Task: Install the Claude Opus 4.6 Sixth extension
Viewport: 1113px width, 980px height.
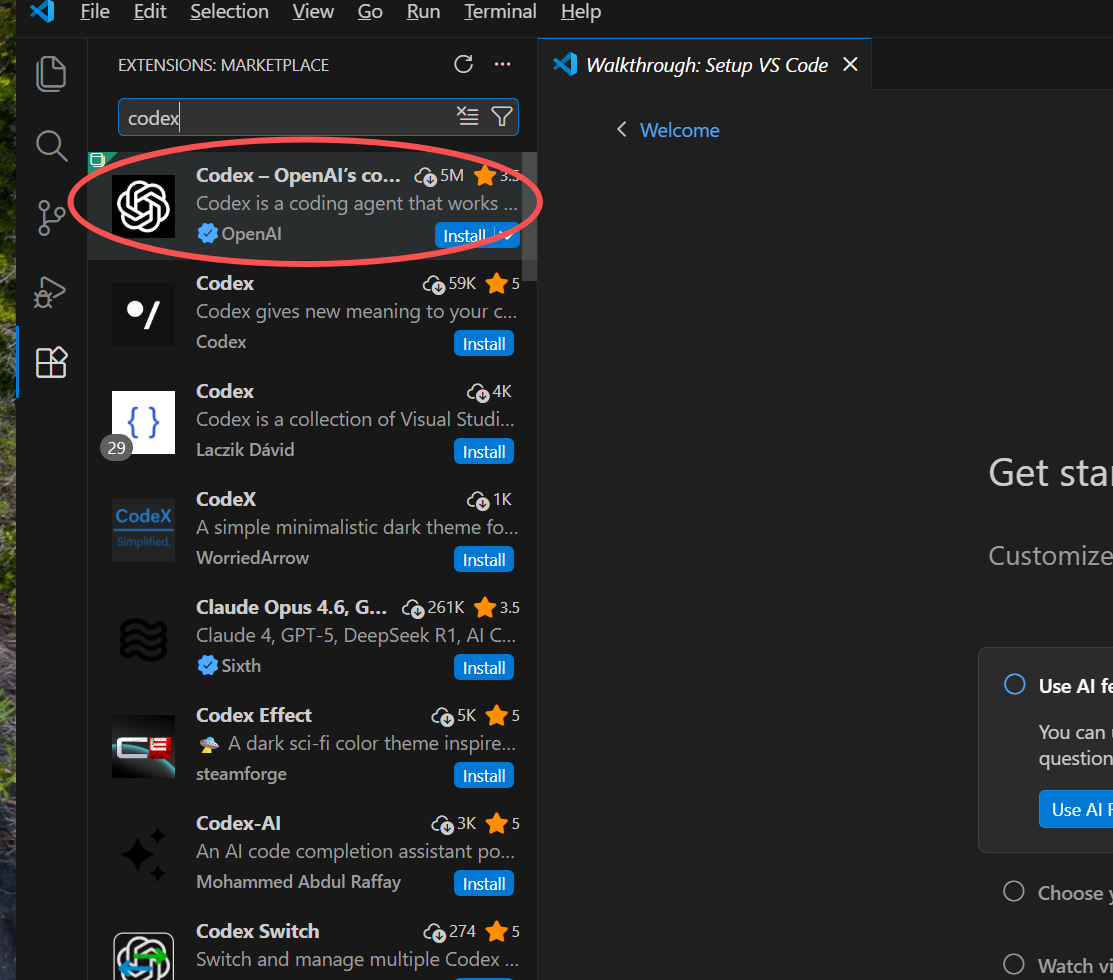Action: pos(484,668)
